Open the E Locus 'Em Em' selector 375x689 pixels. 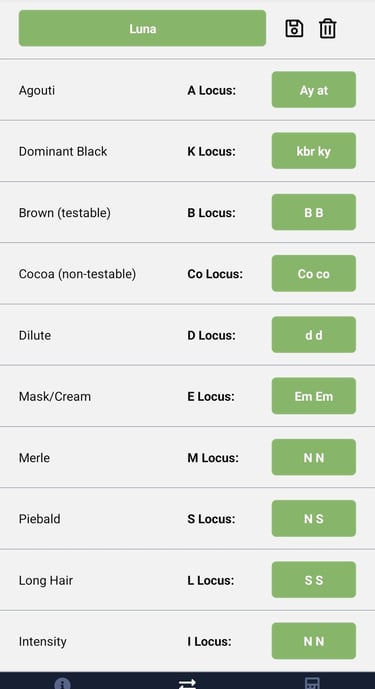[314, 396]
